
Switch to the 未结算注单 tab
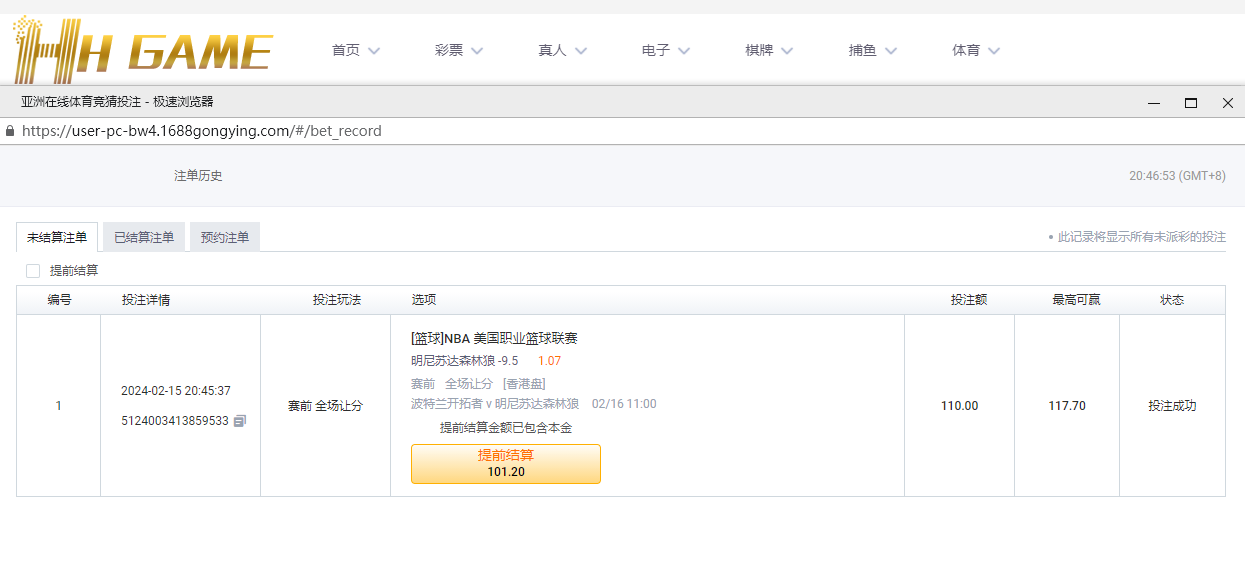coord(57,238)
